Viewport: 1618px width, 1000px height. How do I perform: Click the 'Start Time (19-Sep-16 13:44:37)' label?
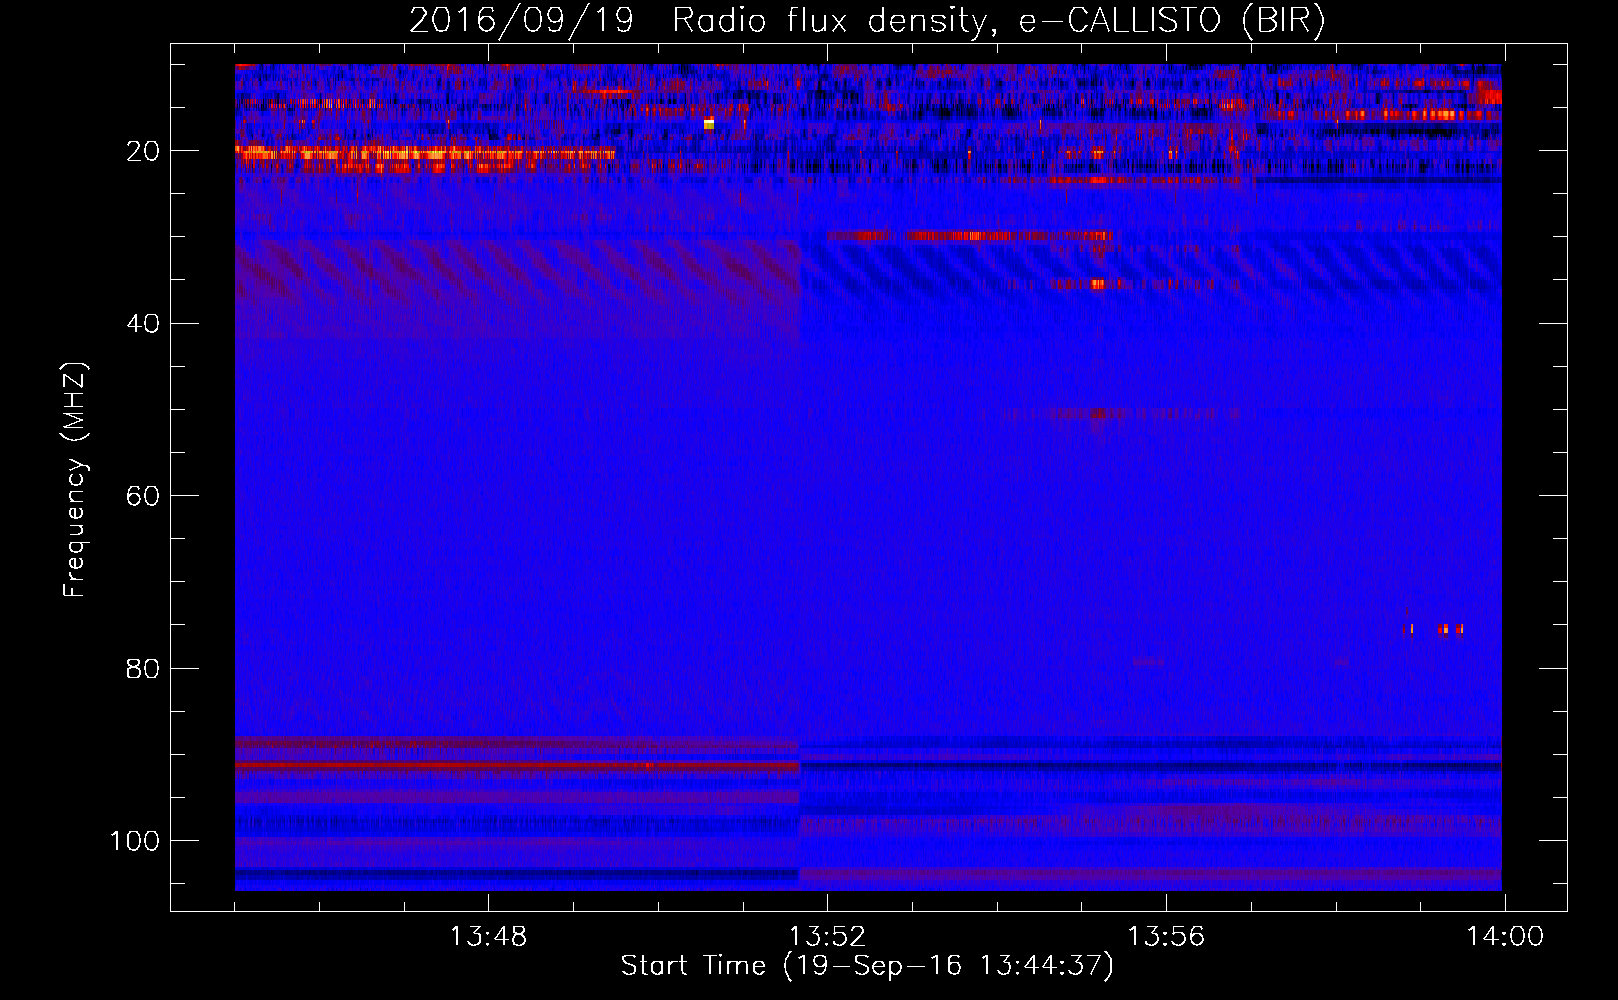coord(867,966)
